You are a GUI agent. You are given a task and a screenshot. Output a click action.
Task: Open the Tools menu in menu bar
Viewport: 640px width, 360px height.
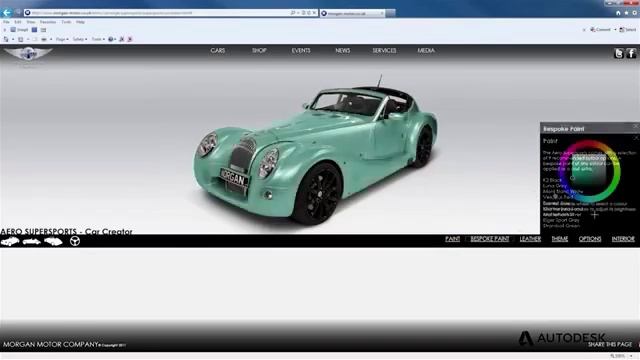[x=66, y=22]
